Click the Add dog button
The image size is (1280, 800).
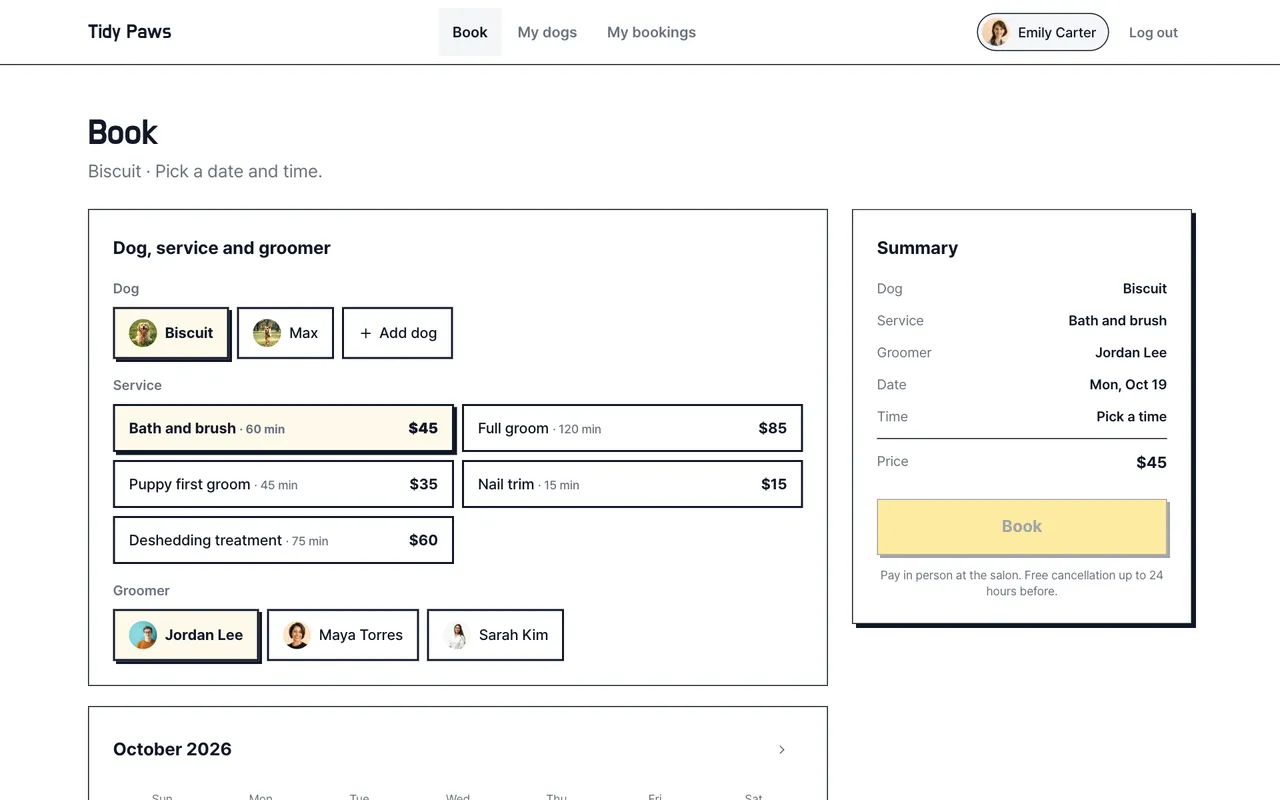(397, 333)
